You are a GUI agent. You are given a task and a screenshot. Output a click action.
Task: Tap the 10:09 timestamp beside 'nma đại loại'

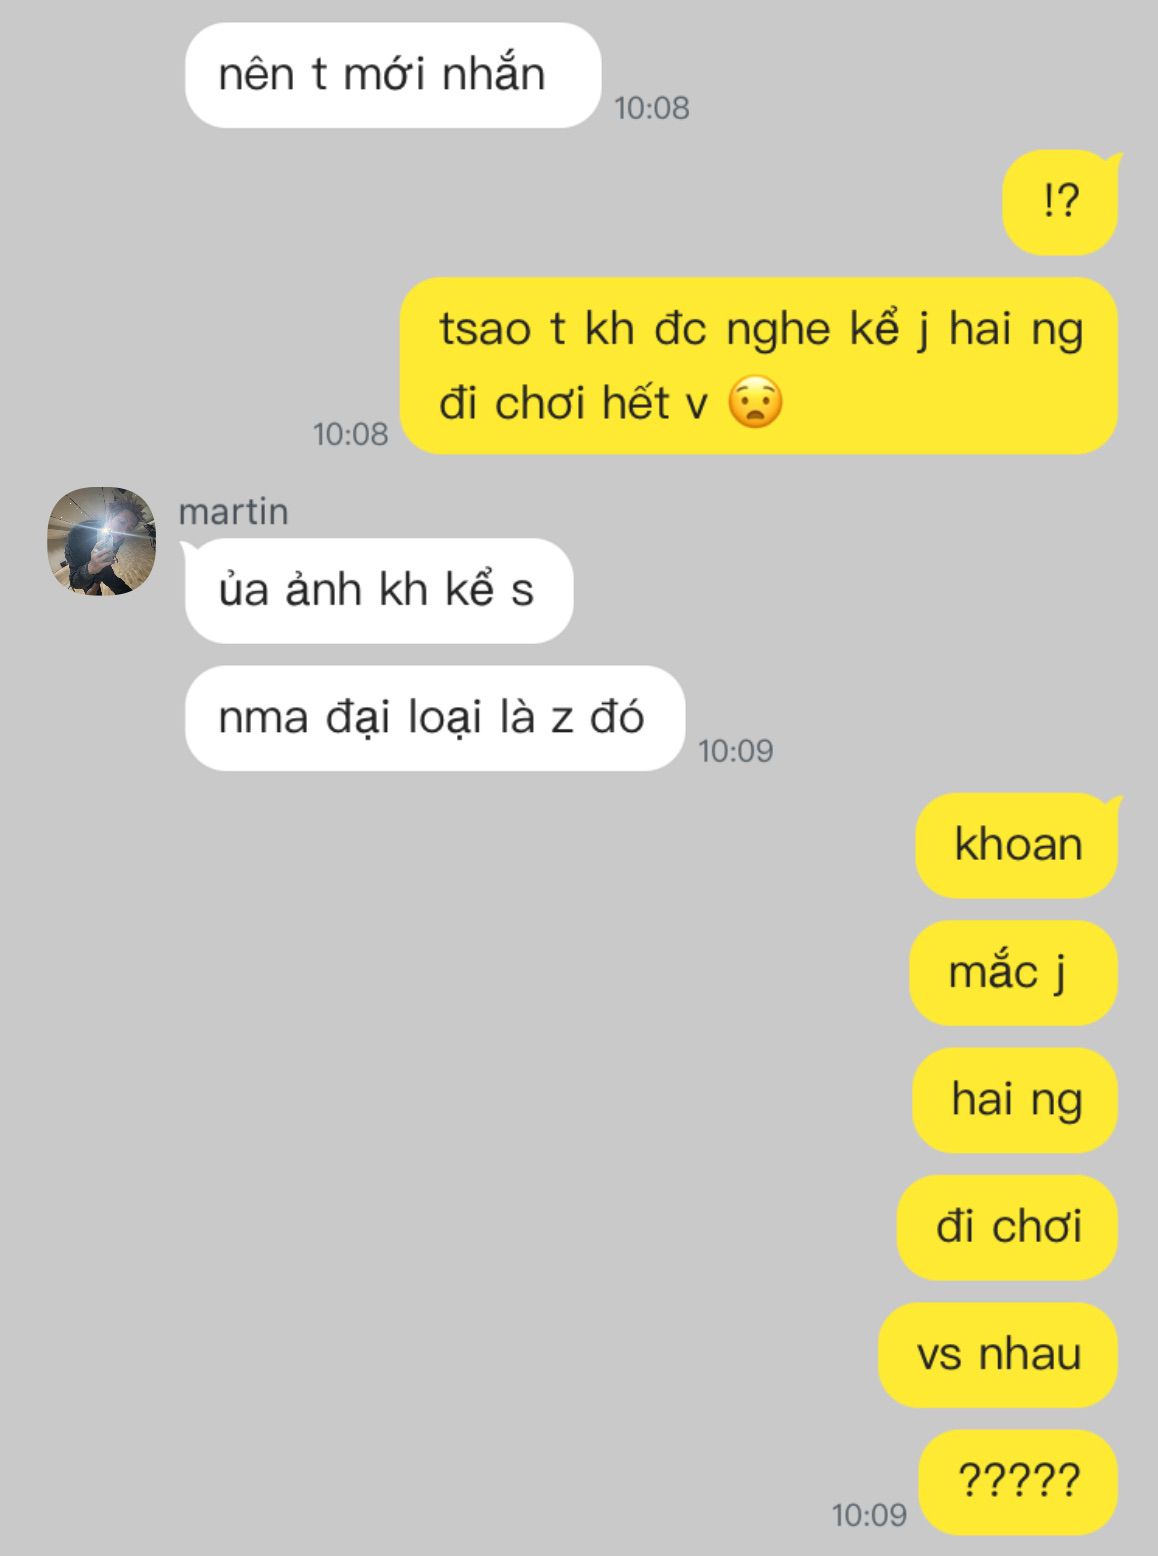(736, 751)
